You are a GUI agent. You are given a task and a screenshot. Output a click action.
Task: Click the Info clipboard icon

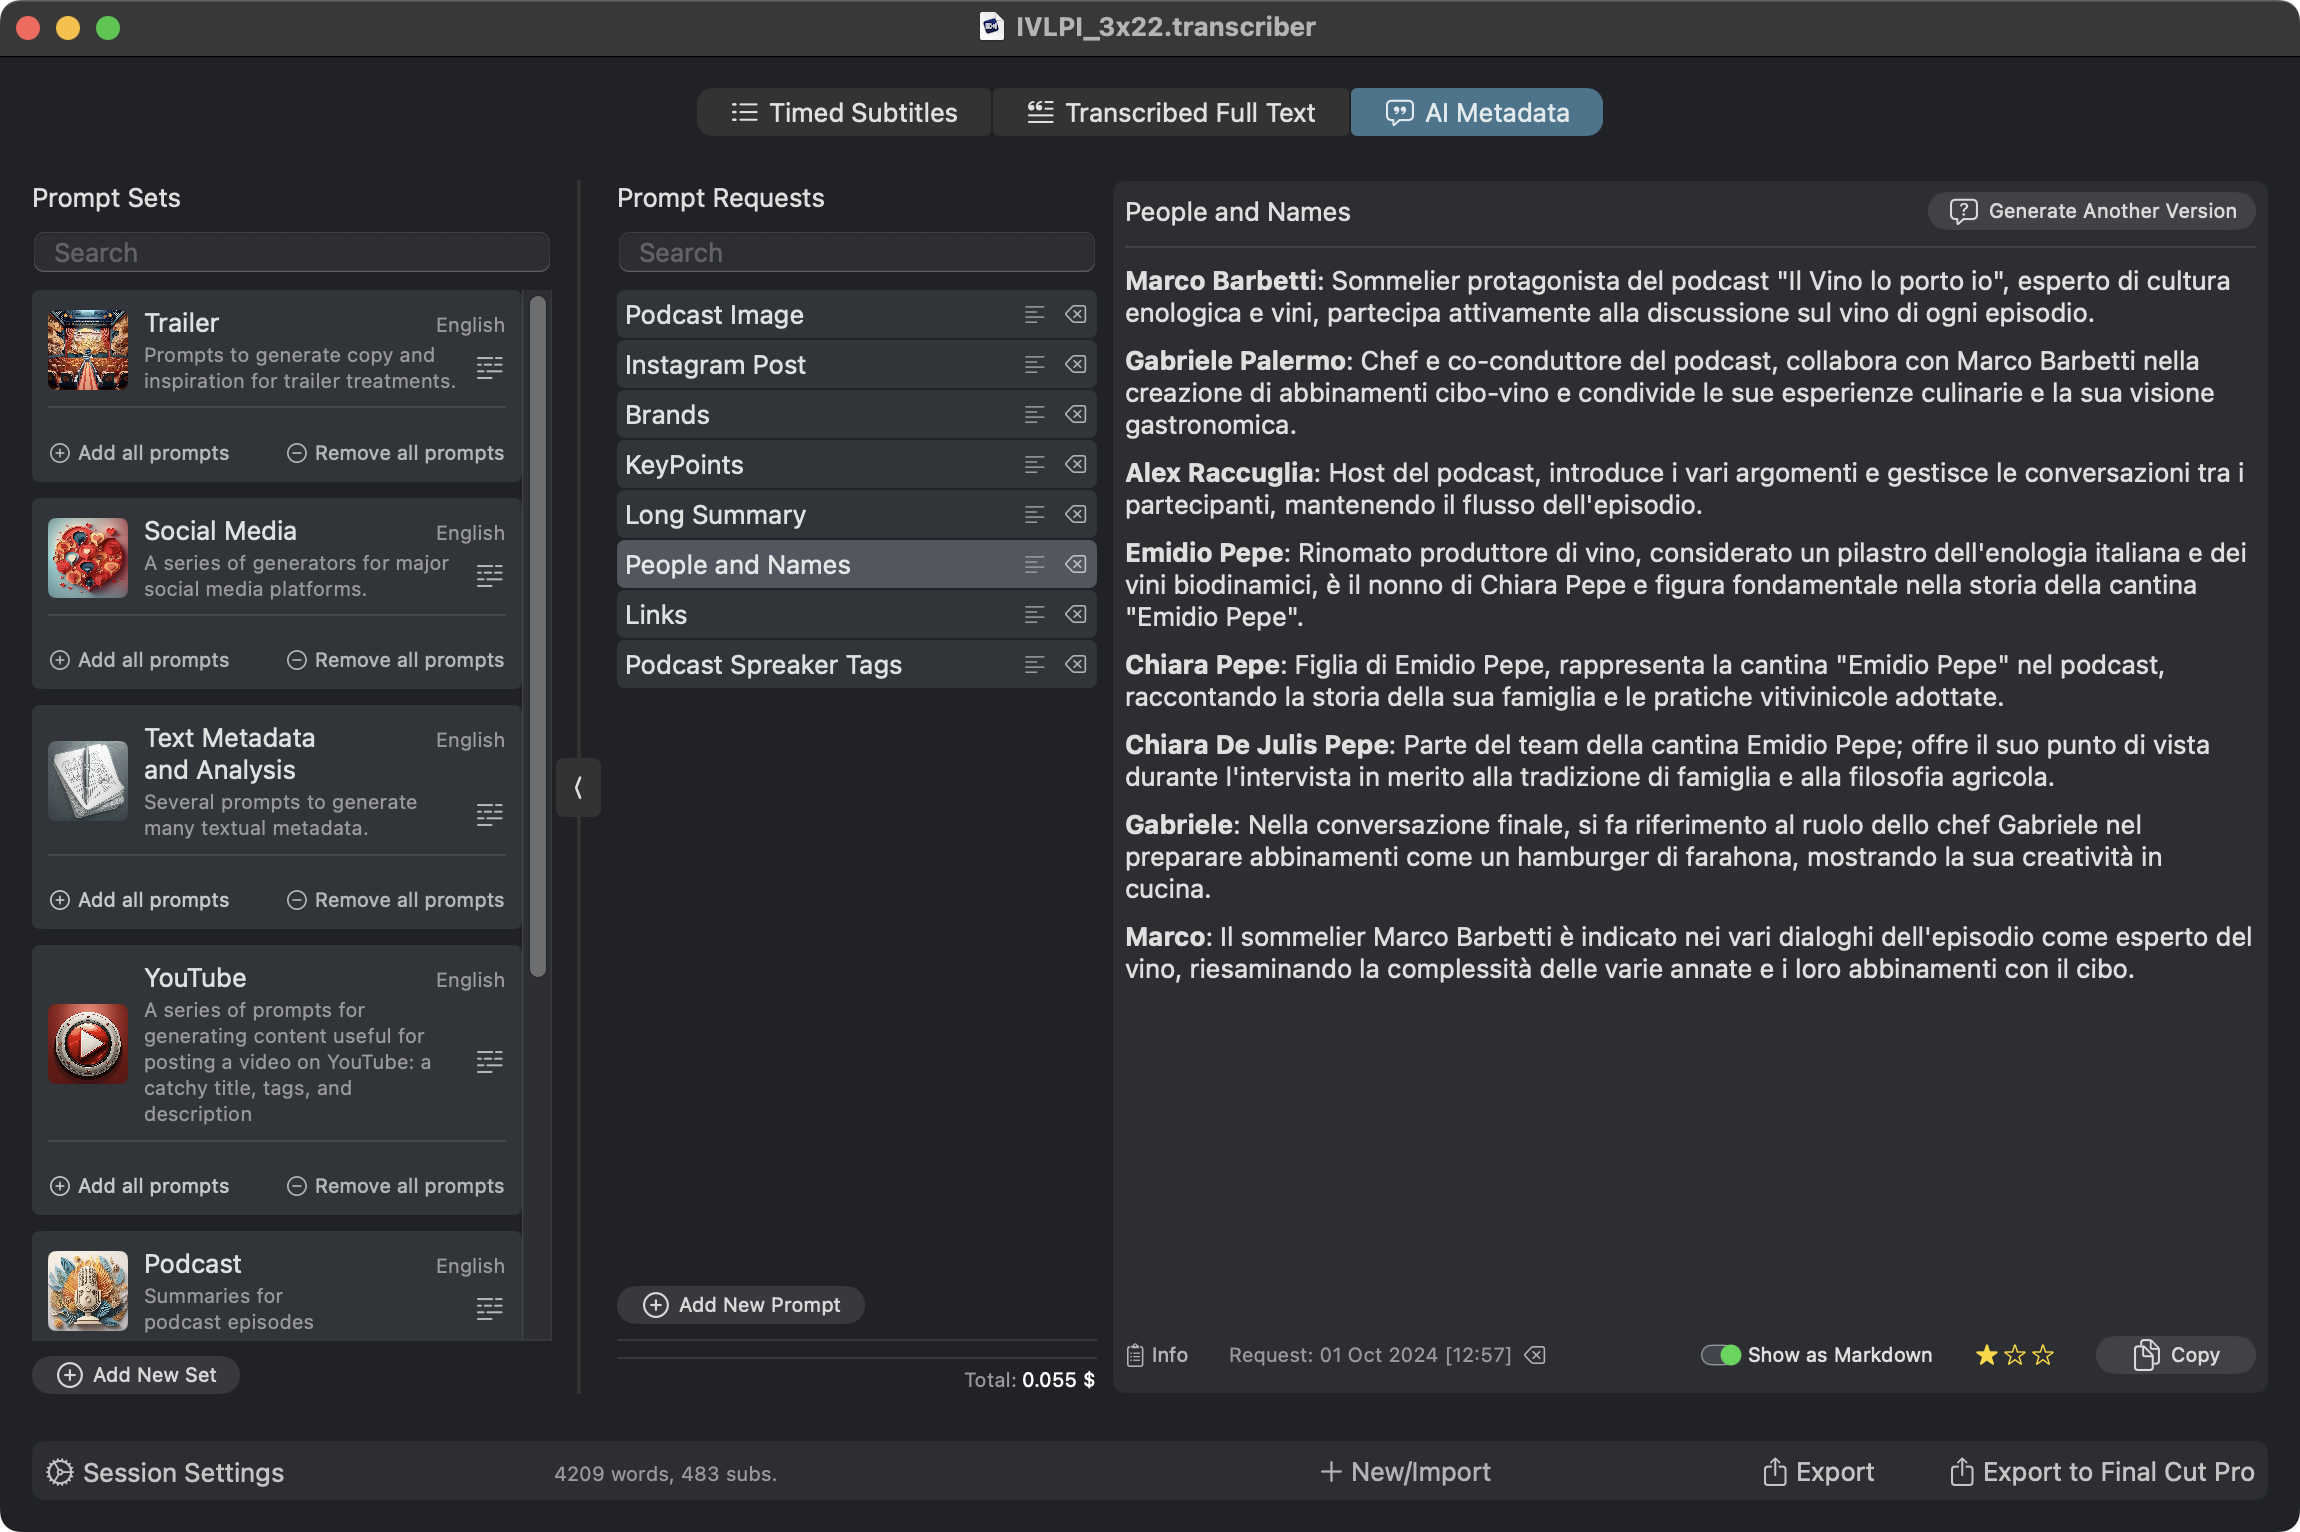click(1136, 1355)
